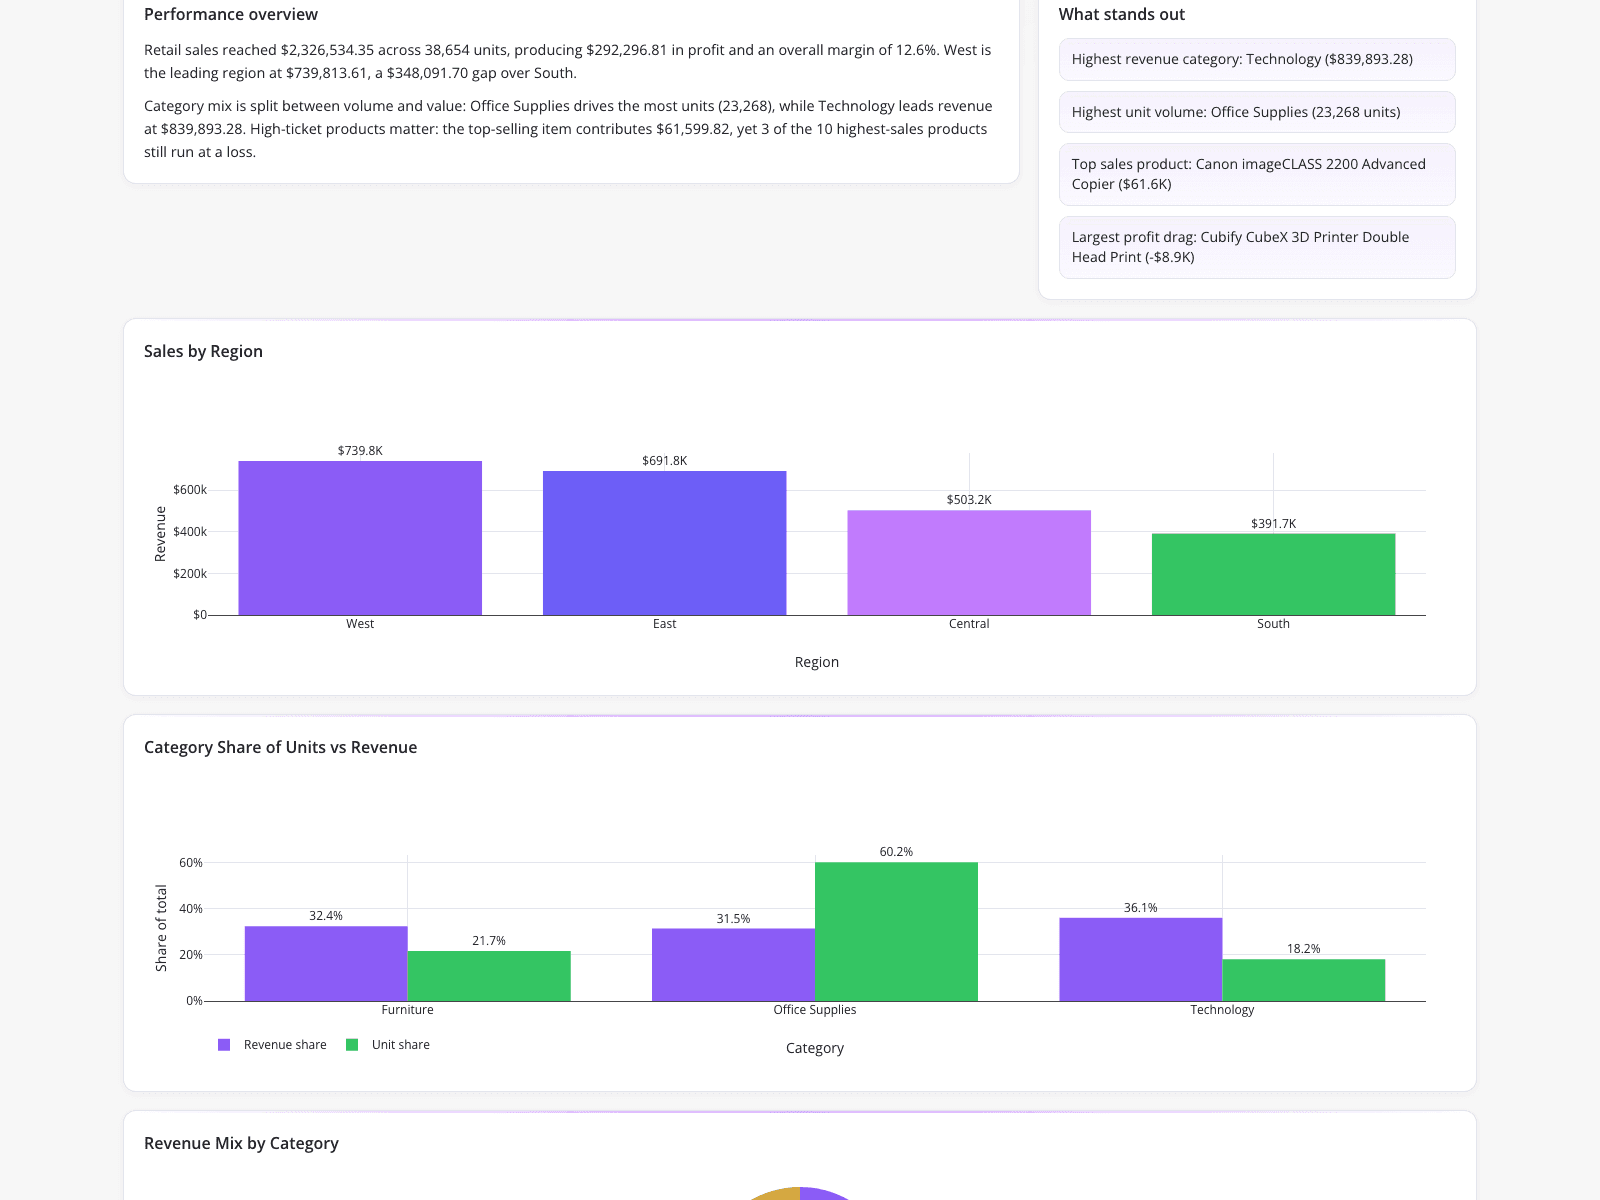Click the "Region" x-axis title

tap(817, 662)
